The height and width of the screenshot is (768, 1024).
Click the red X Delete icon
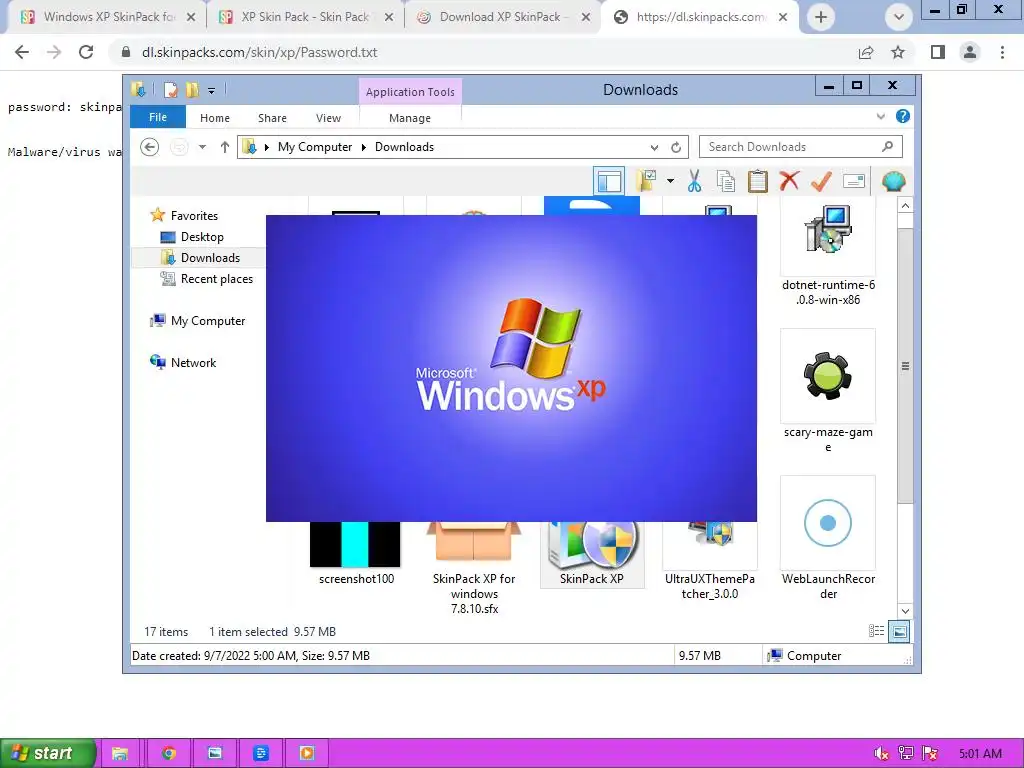789,181
